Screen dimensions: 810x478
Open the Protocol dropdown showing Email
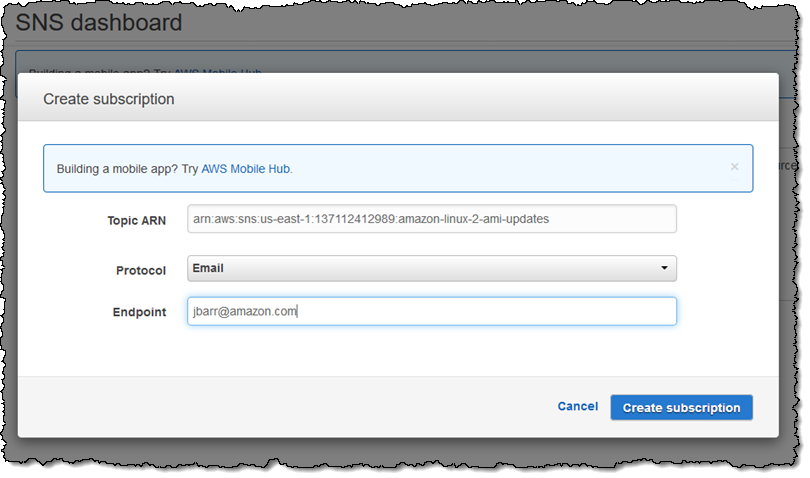tap(431, 268)
